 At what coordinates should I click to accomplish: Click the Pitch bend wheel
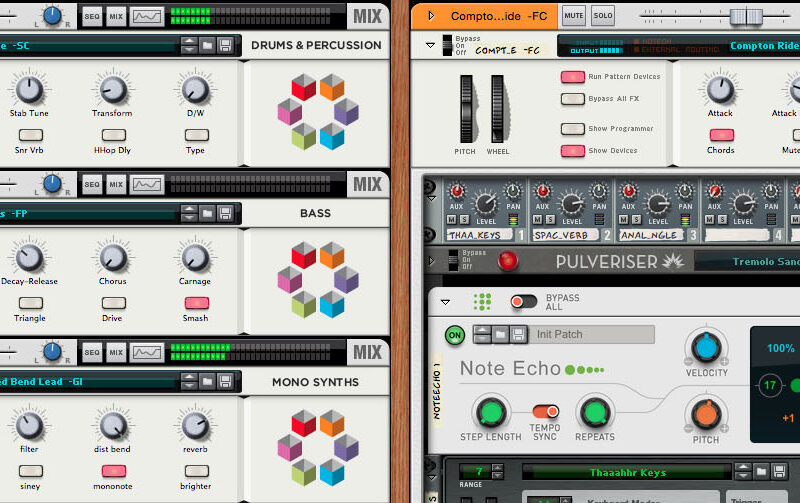tap(466, 109)
